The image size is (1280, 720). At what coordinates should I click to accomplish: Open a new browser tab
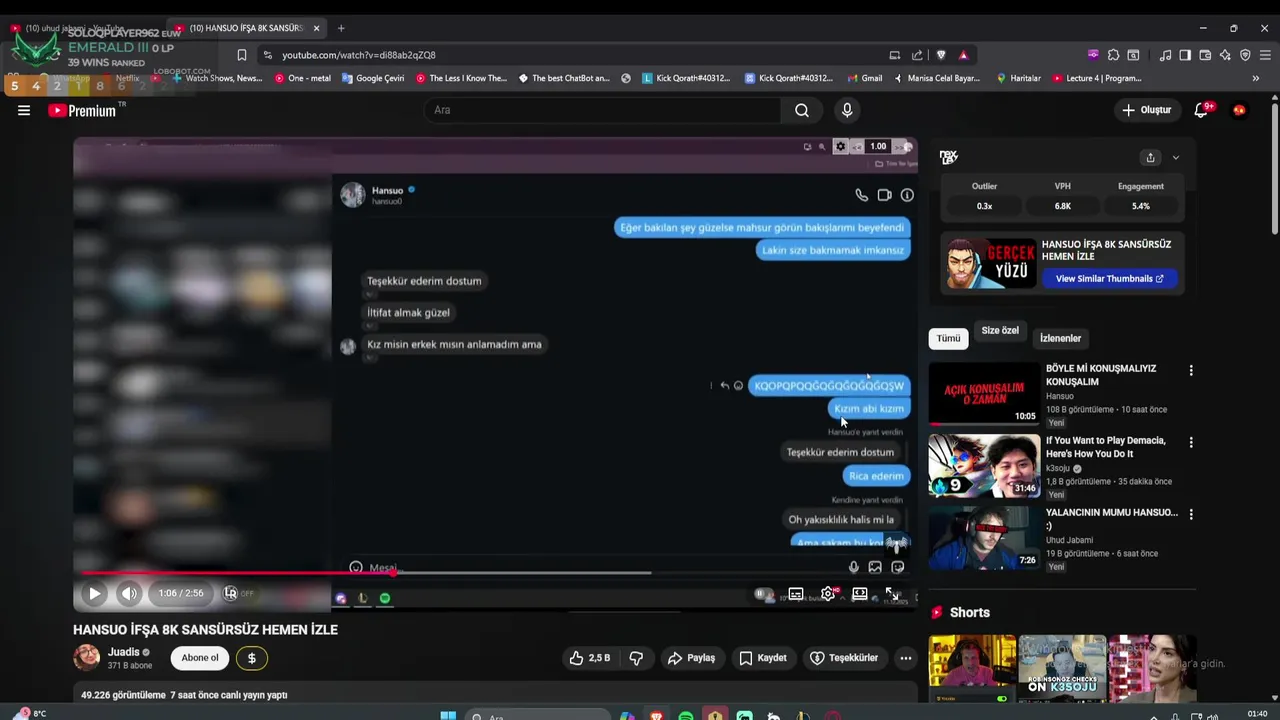[x=341, y=28]
